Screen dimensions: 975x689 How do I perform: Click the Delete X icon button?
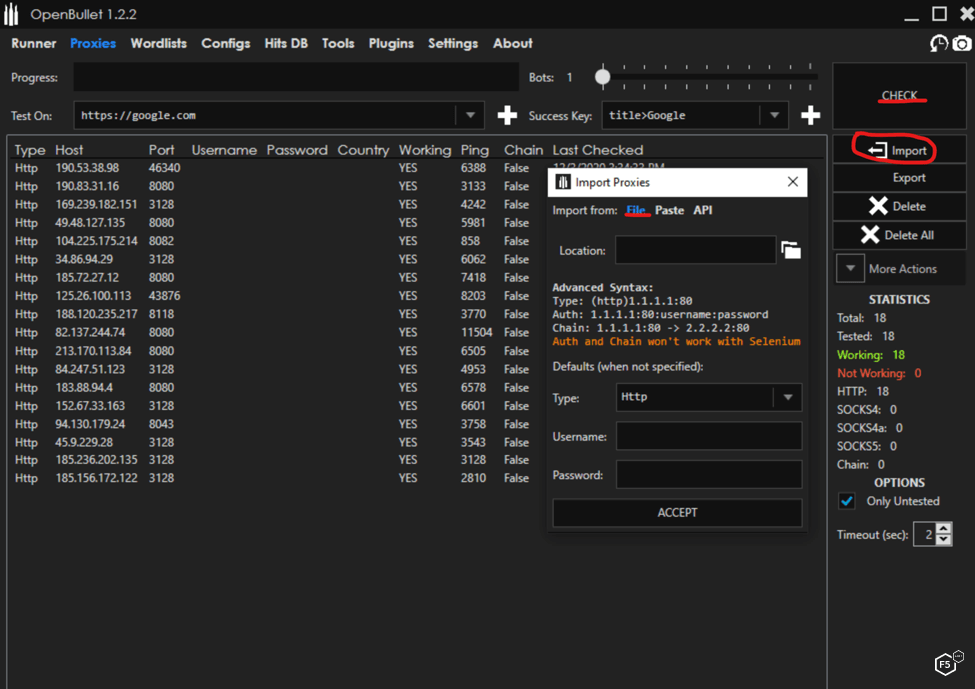878,206
